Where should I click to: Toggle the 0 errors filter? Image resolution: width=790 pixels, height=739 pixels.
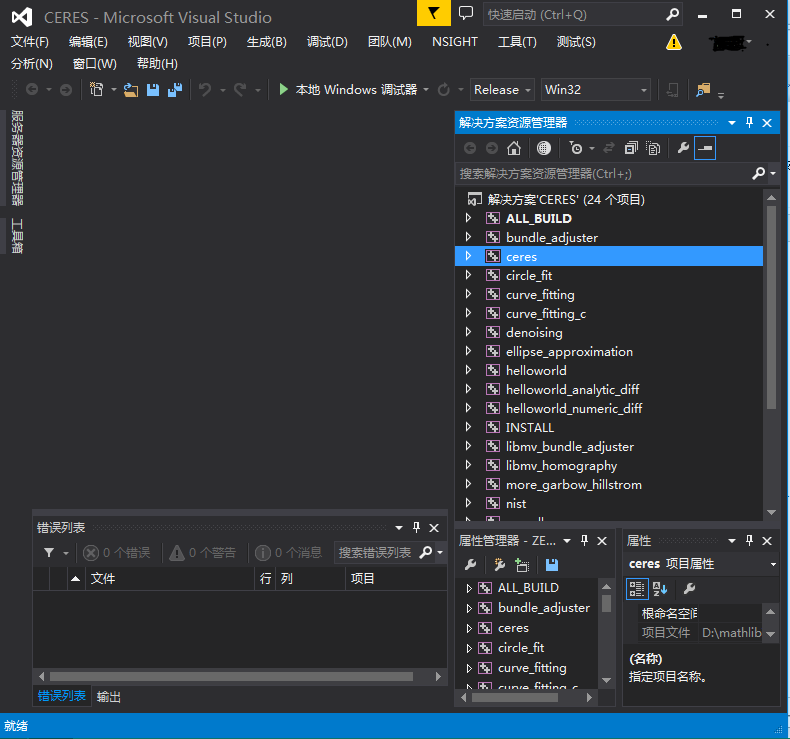117,553
